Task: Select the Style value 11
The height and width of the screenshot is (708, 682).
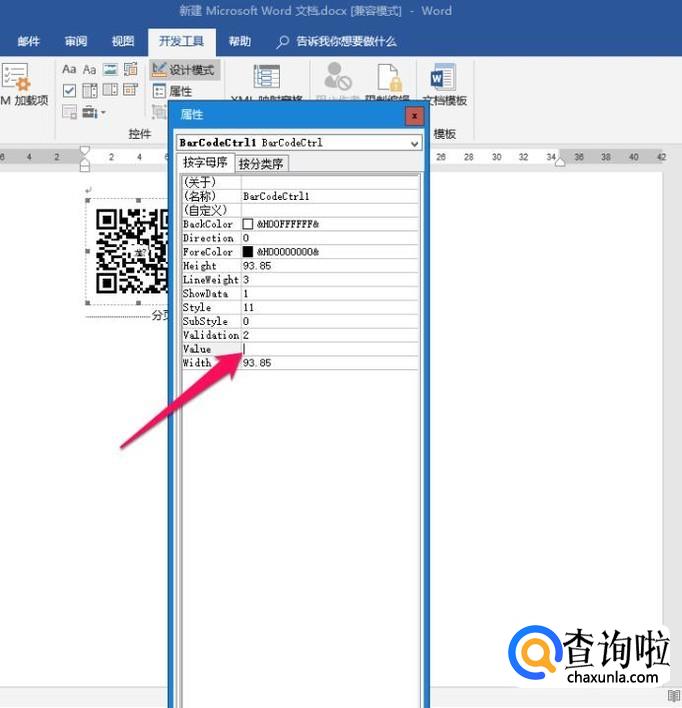Action: tap(330, 307)
